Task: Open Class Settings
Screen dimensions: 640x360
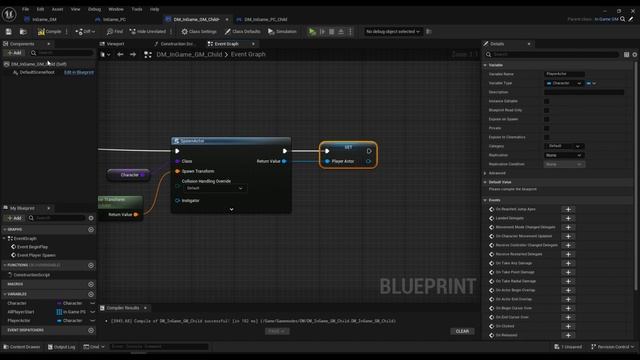Action: 199,31
